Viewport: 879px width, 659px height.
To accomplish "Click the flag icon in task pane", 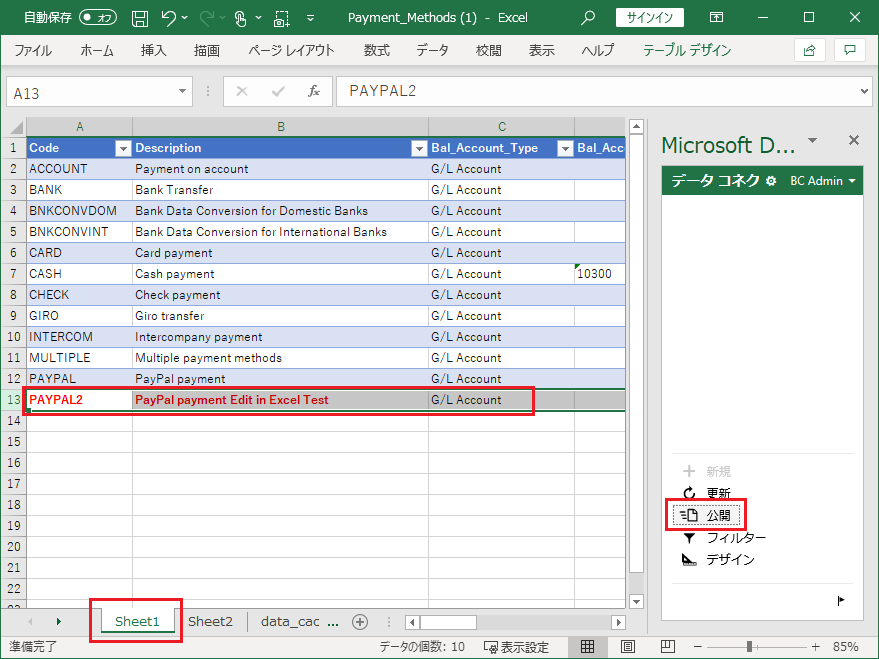I will [841, 601].
